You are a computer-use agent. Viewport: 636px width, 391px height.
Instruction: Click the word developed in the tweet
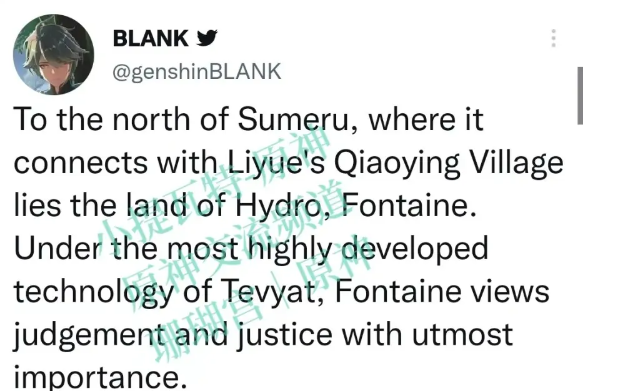click(x=415, y=249)
